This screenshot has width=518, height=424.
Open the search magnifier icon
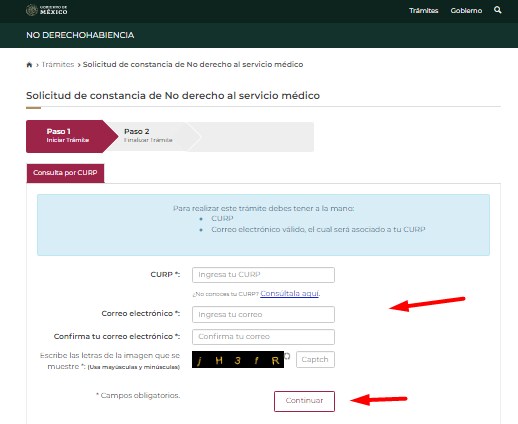(x=497, y=10)
